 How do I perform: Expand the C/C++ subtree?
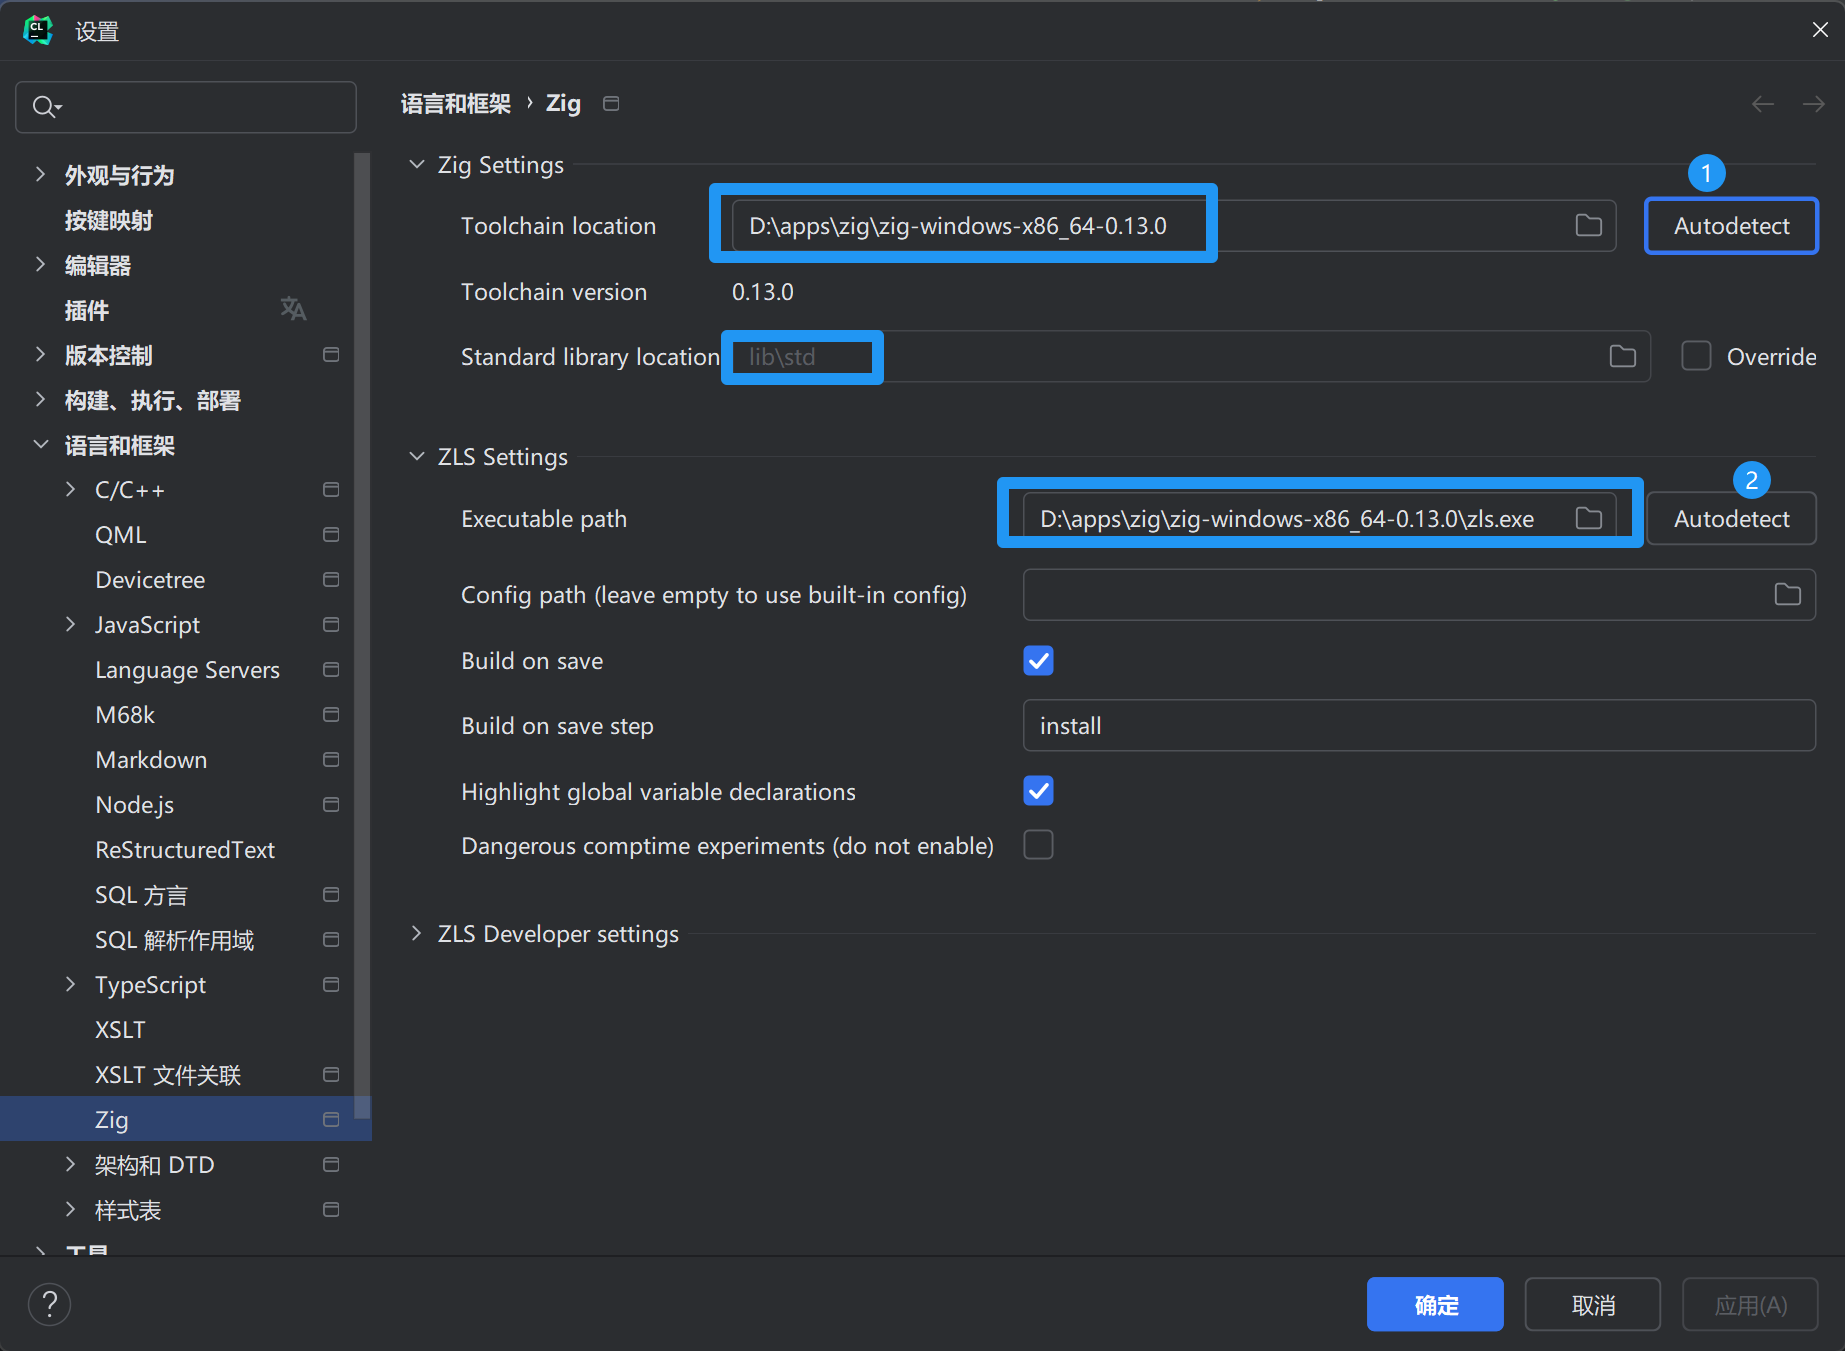70,489
